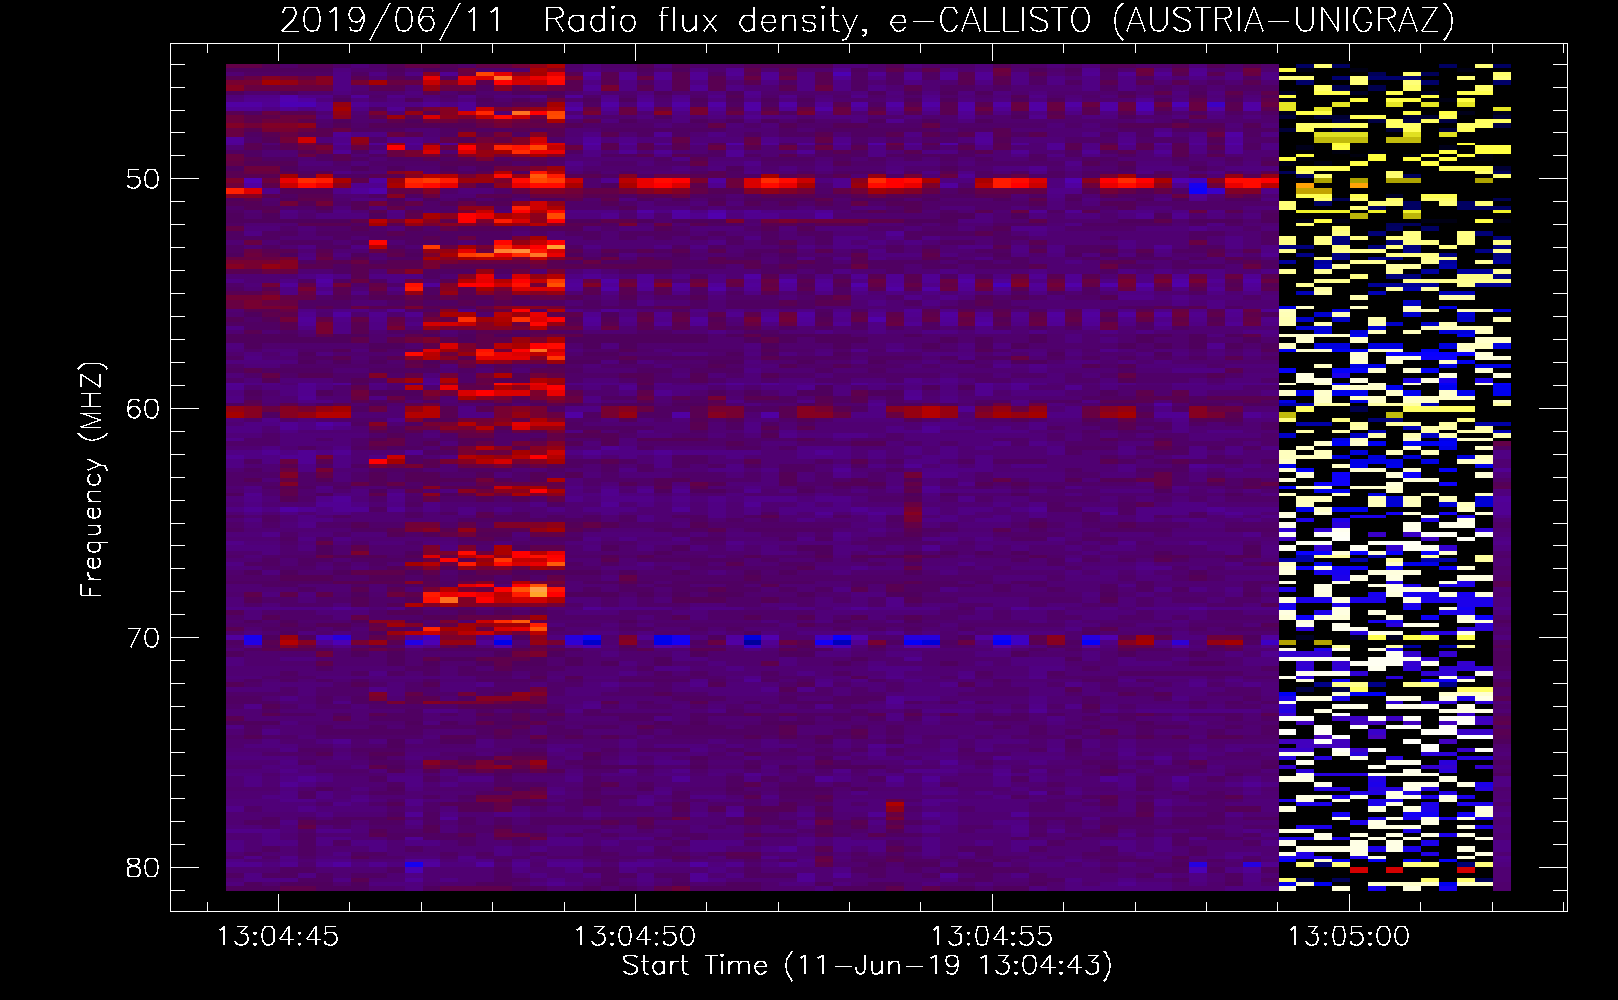Click the '13:04:50' time tick label
Image resolution: width=1618 pixels, height=1000 pixels.
click(635, 936)
